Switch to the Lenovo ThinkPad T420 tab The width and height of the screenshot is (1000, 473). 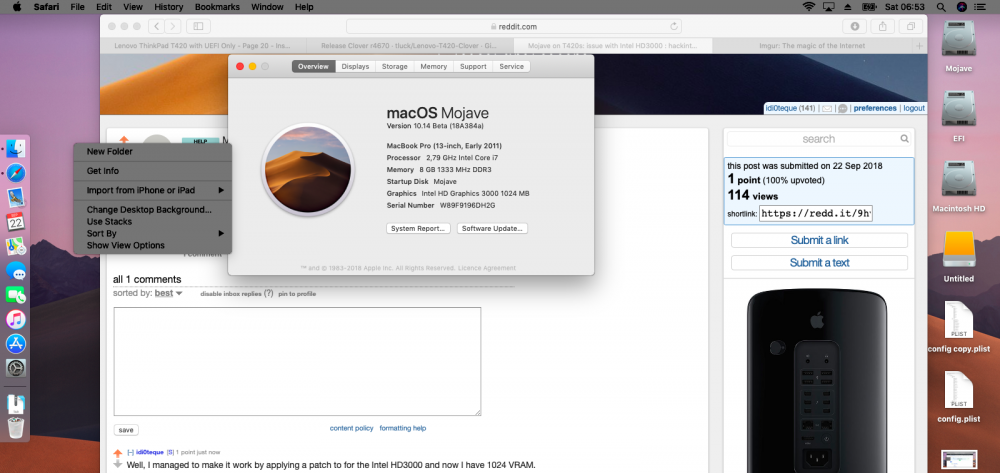coord(203,46)
